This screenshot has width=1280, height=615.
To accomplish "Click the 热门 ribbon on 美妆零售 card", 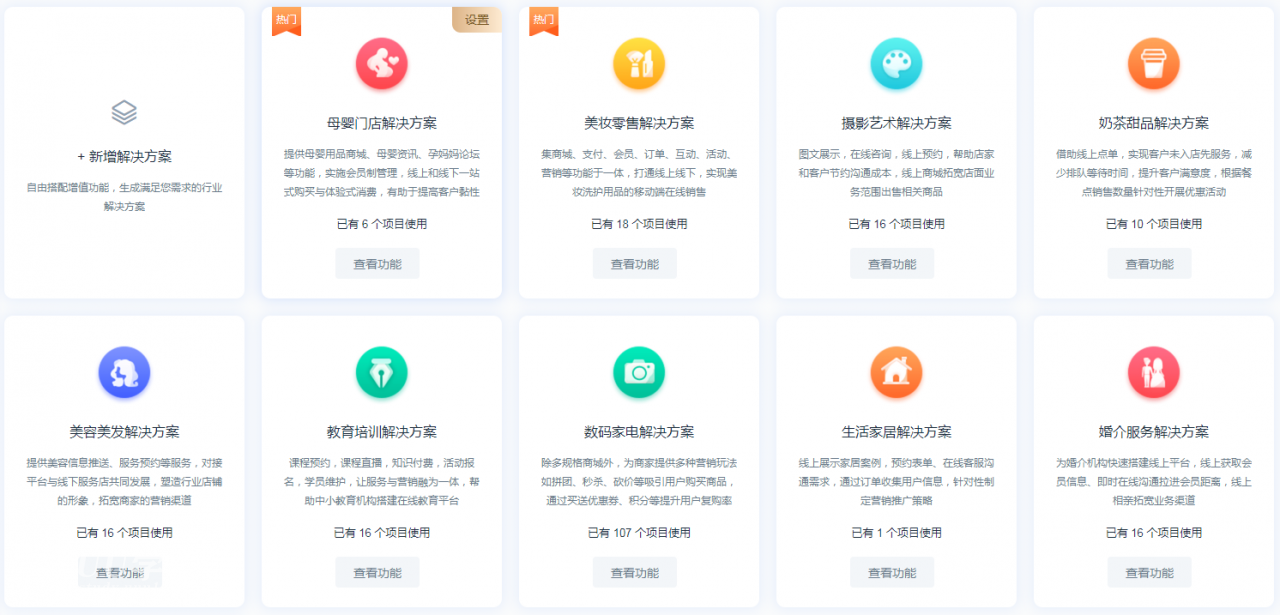I will pyautogui.click(x=543, y=19).
